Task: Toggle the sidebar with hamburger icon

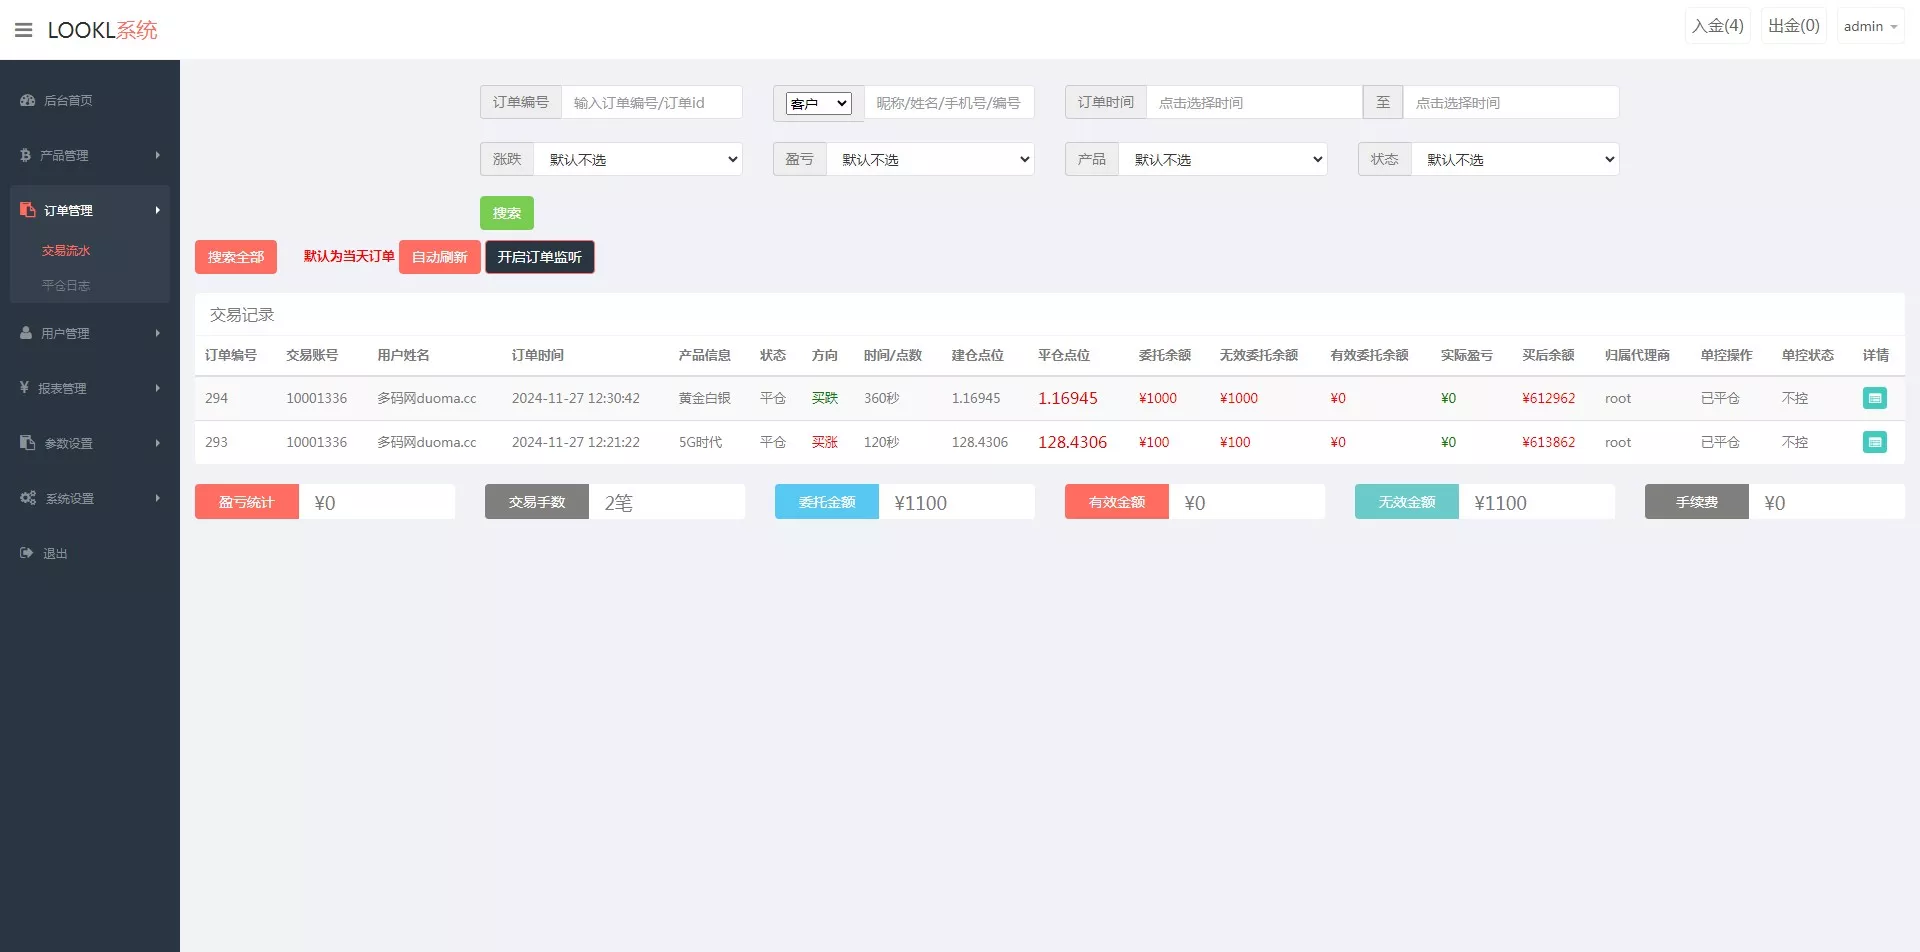Action: [23, 29]
